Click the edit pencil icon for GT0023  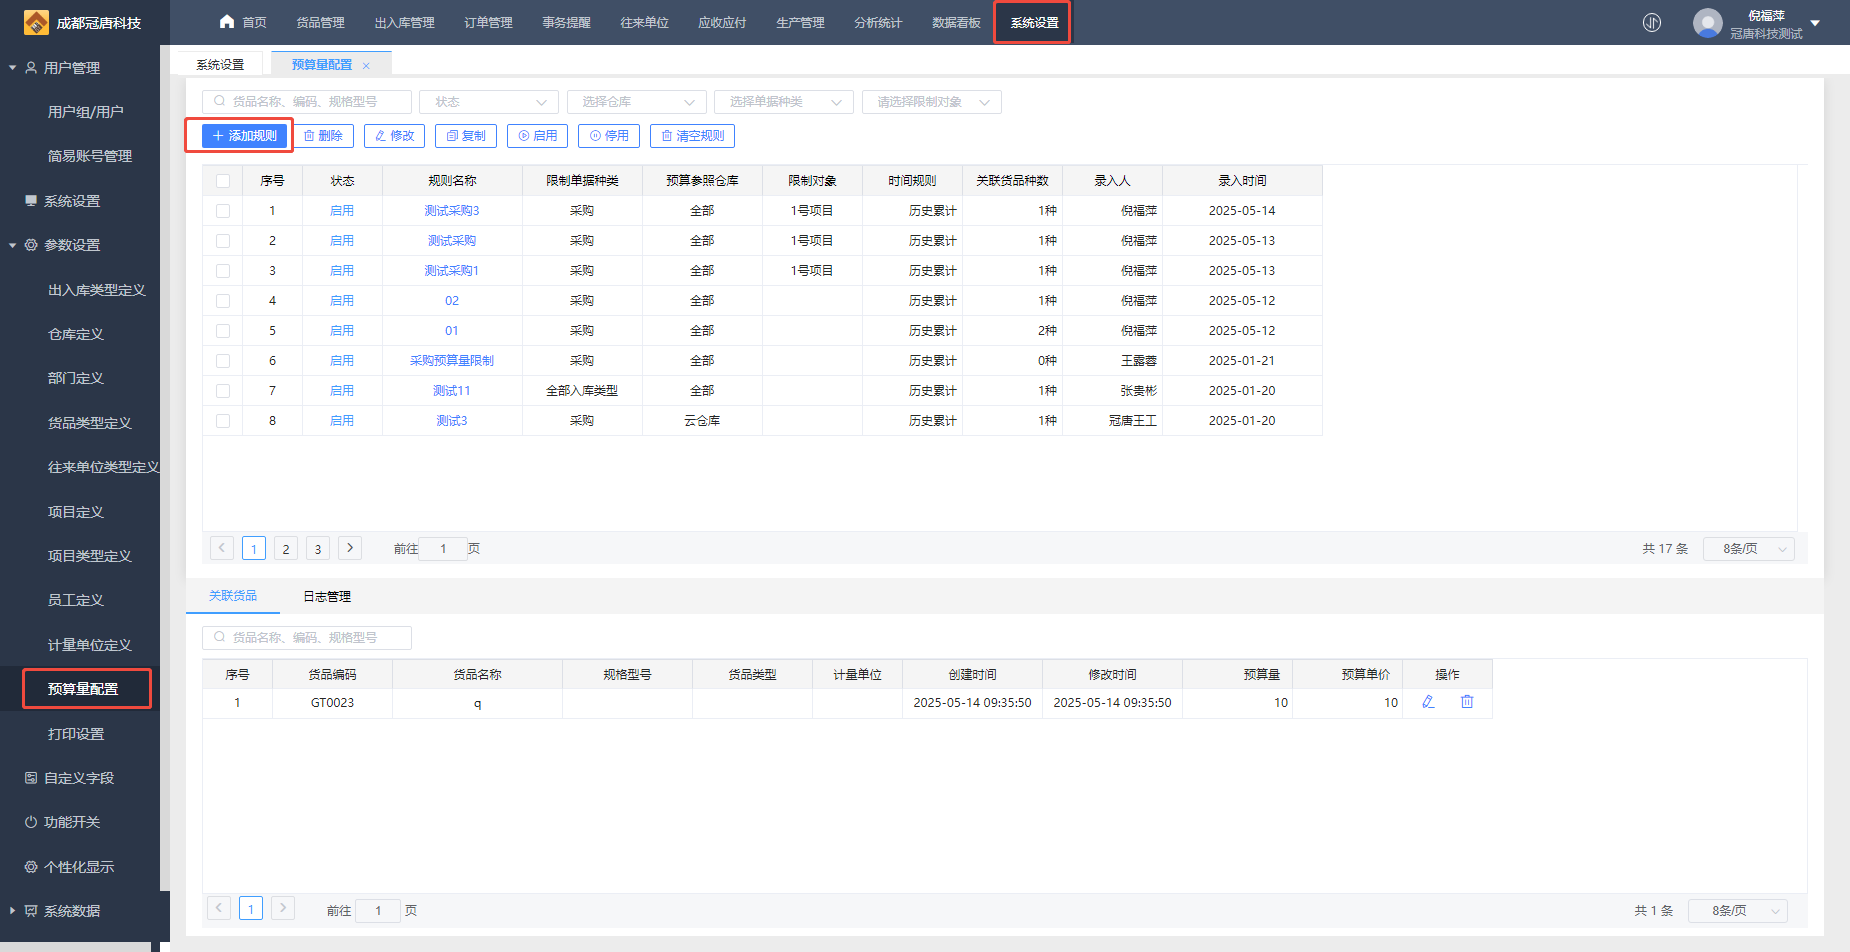[1428, 702]
